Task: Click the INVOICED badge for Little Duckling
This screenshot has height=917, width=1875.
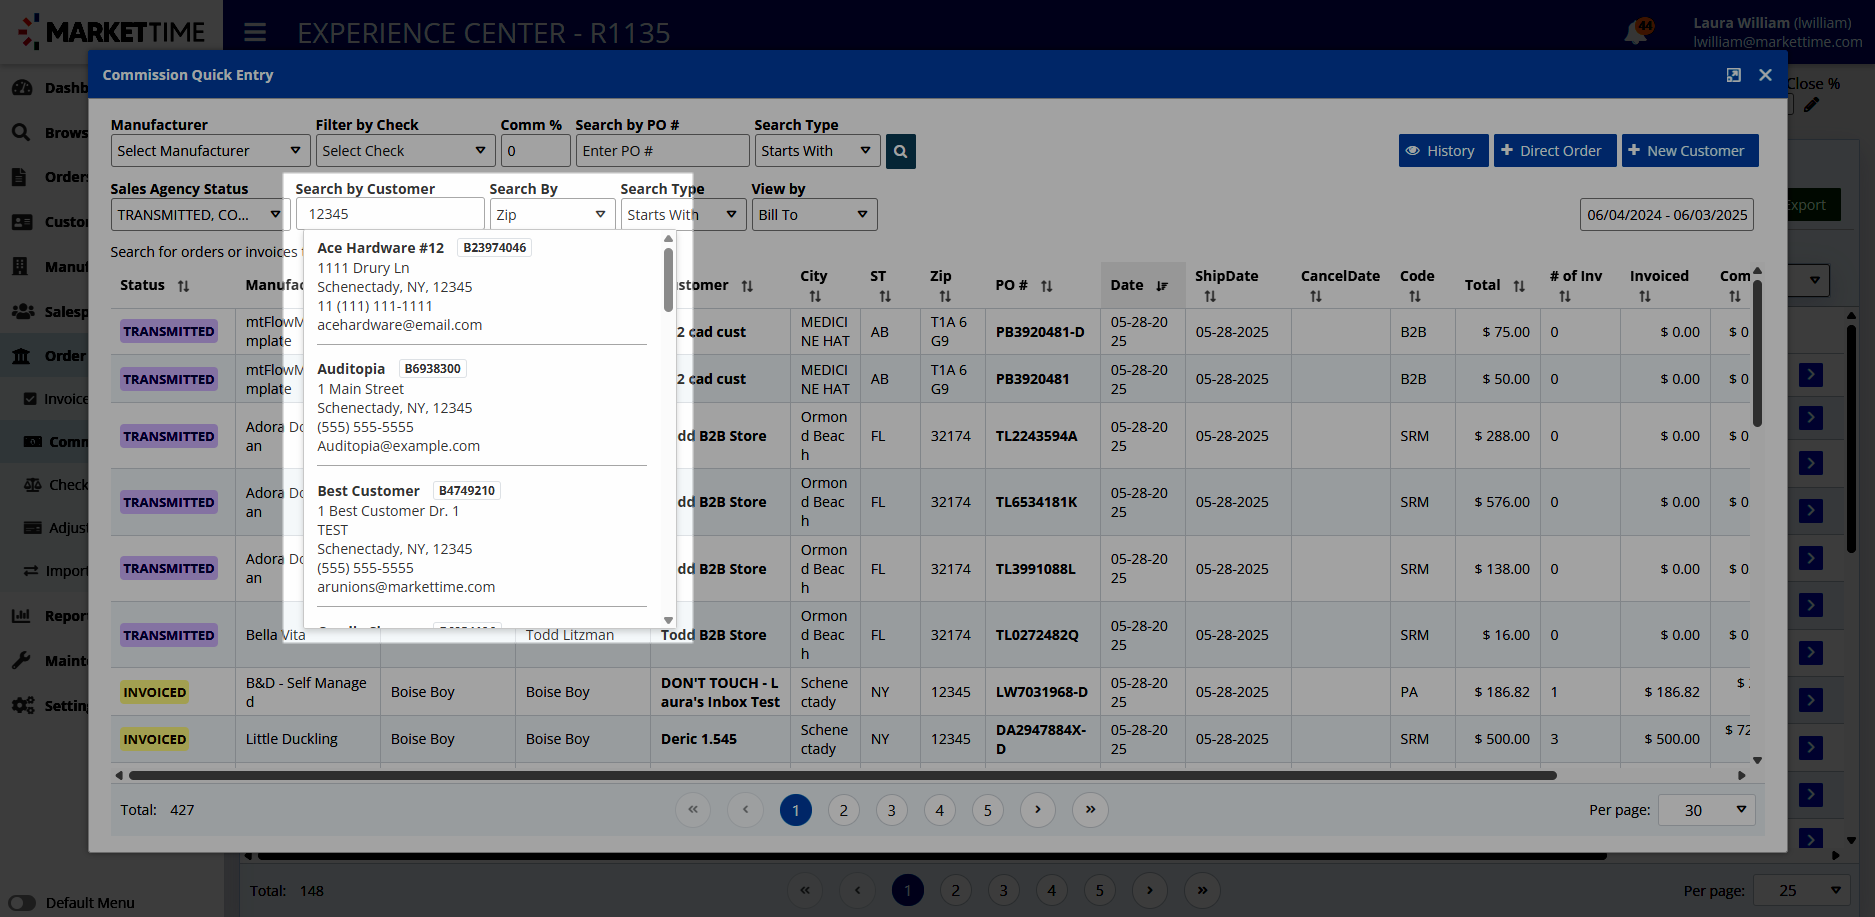Action: pos(154,739)
